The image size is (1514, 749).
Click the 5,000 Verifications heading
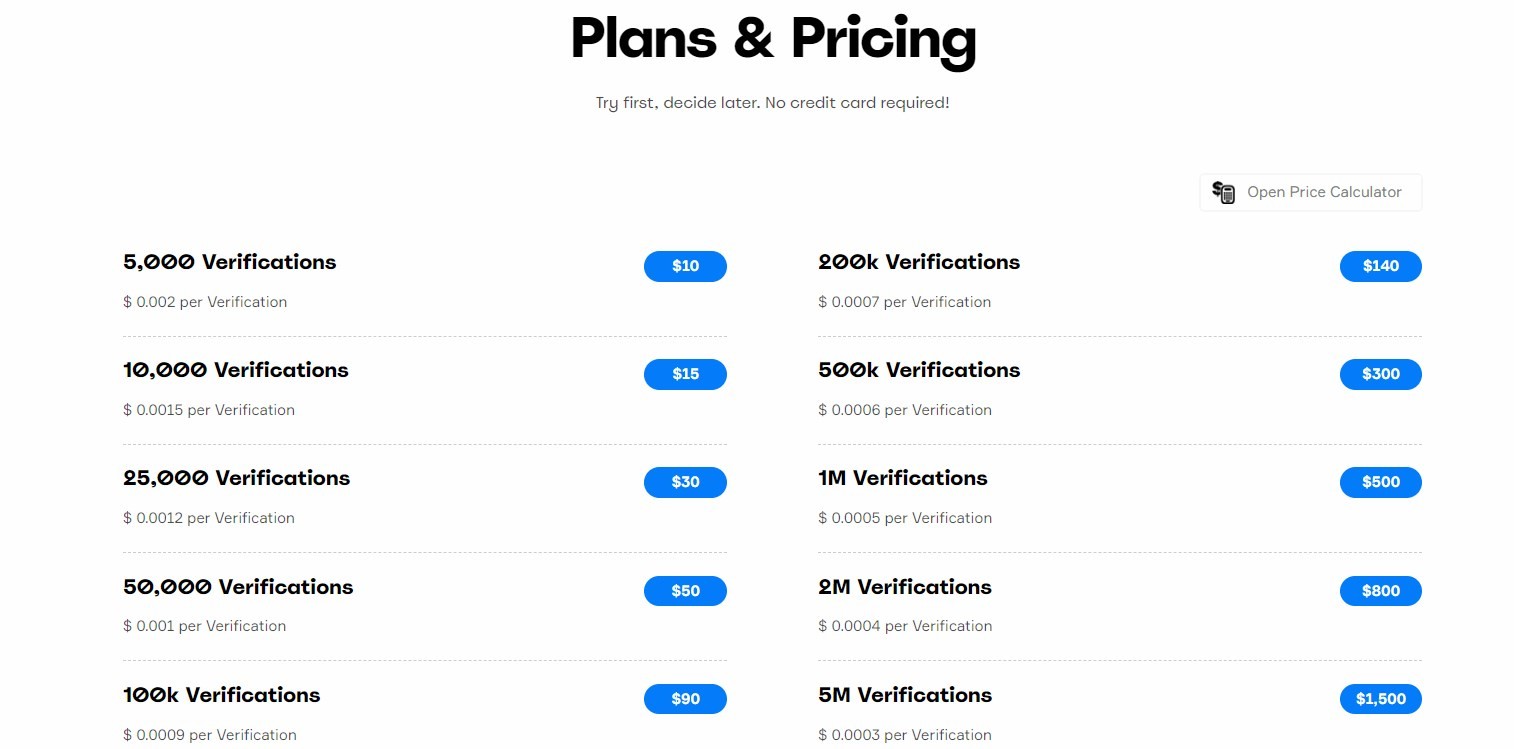click(x=230, y=262)
